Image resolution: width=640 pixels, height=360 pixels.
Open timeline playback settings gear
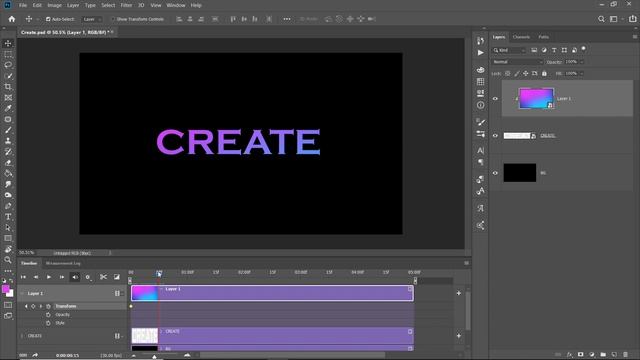coord(88,277)
